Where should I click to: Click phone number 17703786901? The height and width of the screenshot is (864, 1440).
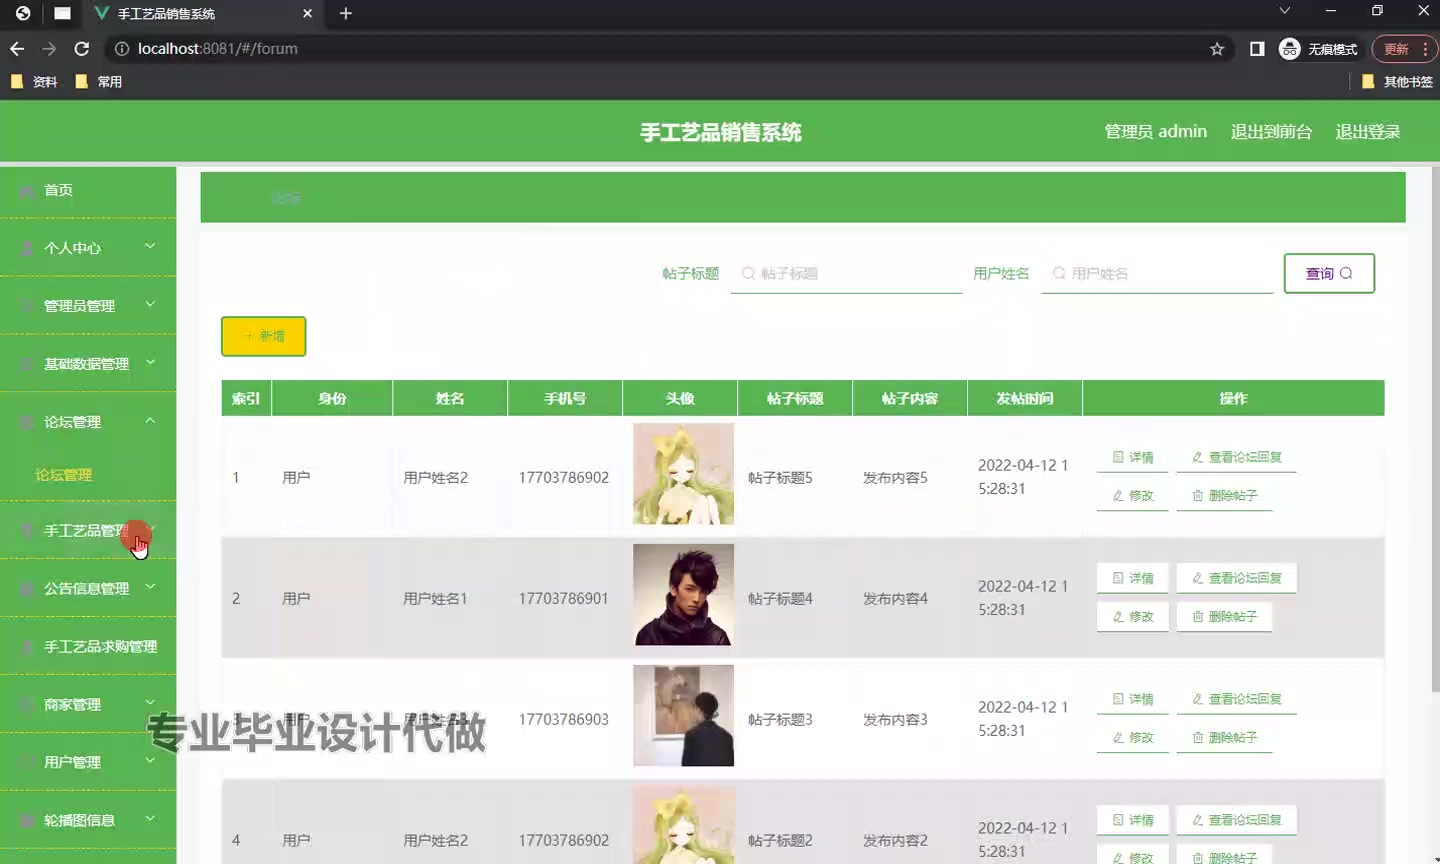563,598
